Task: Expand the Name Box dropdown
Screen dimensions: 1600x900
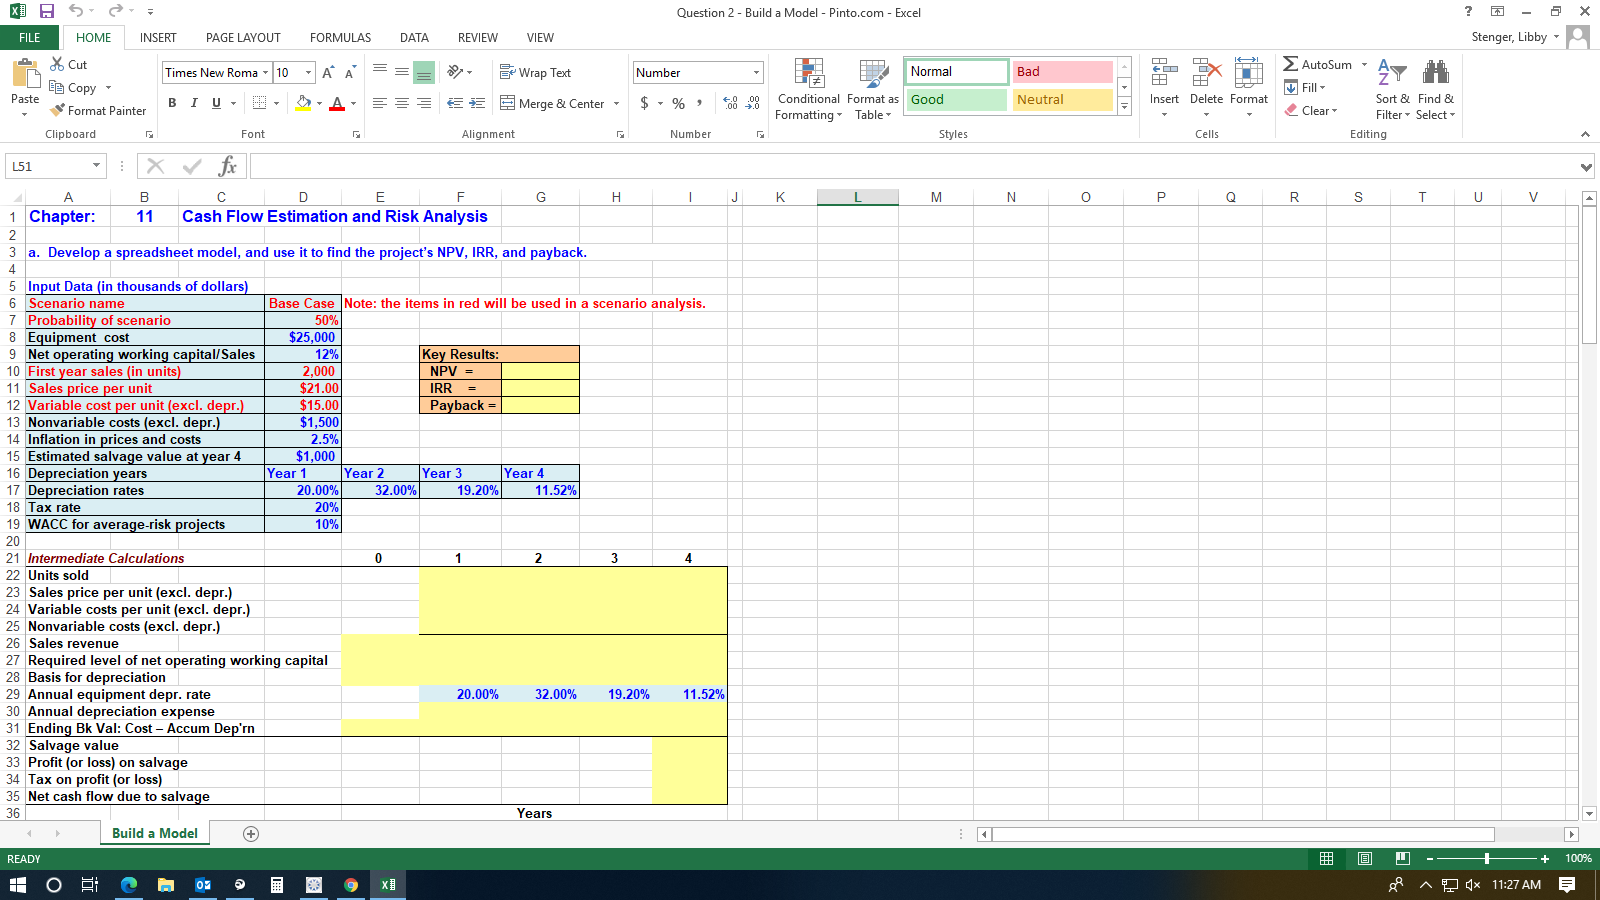Action: click(96, 166)
